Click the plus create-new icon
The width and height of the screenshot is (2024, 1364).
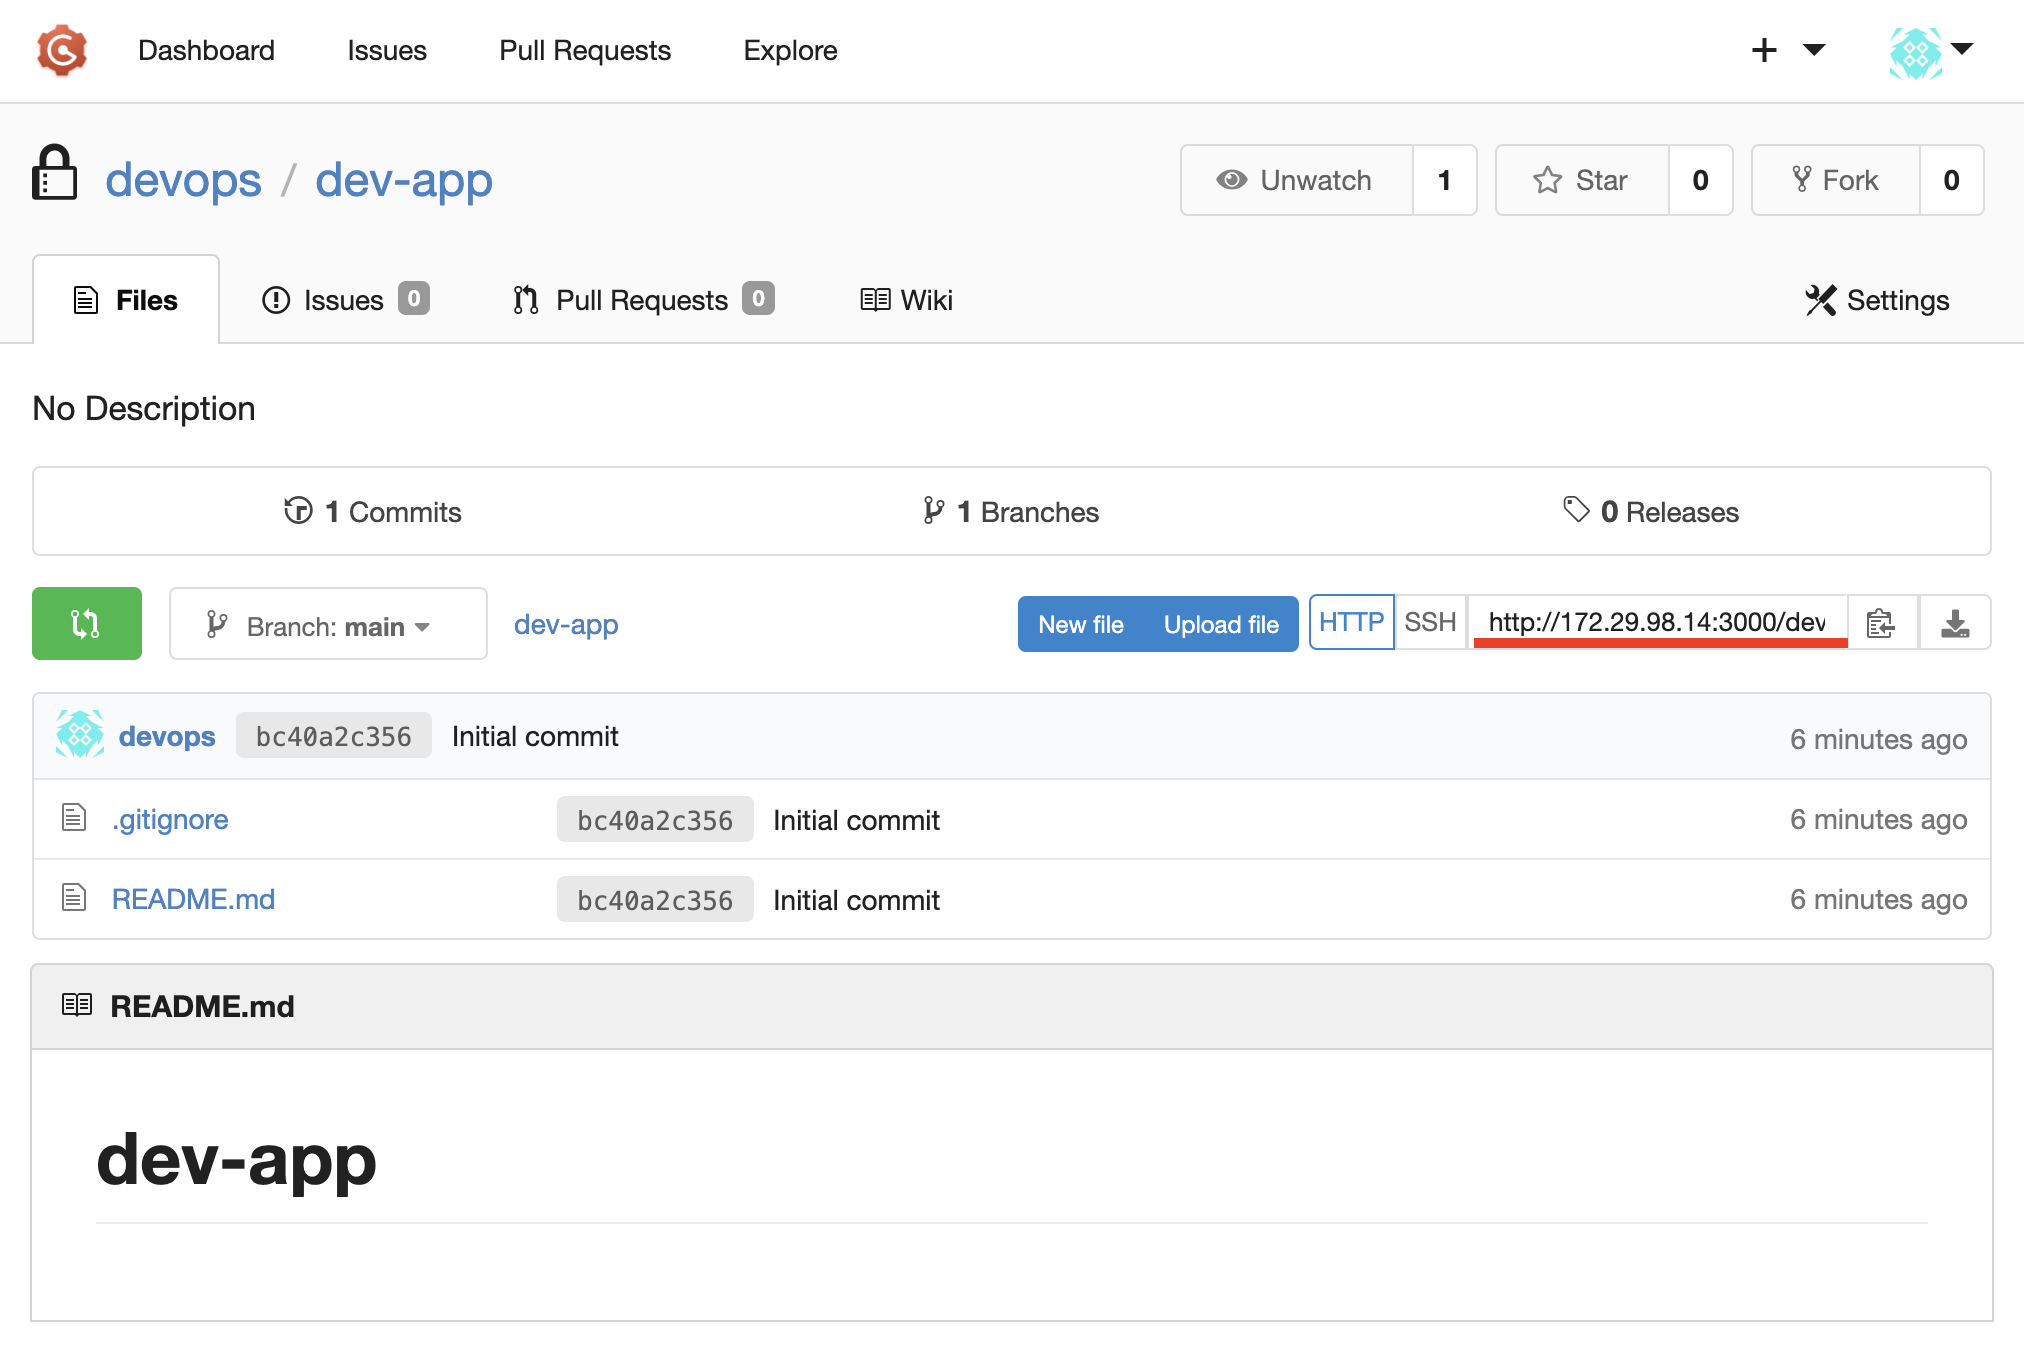coord(1764,50)
